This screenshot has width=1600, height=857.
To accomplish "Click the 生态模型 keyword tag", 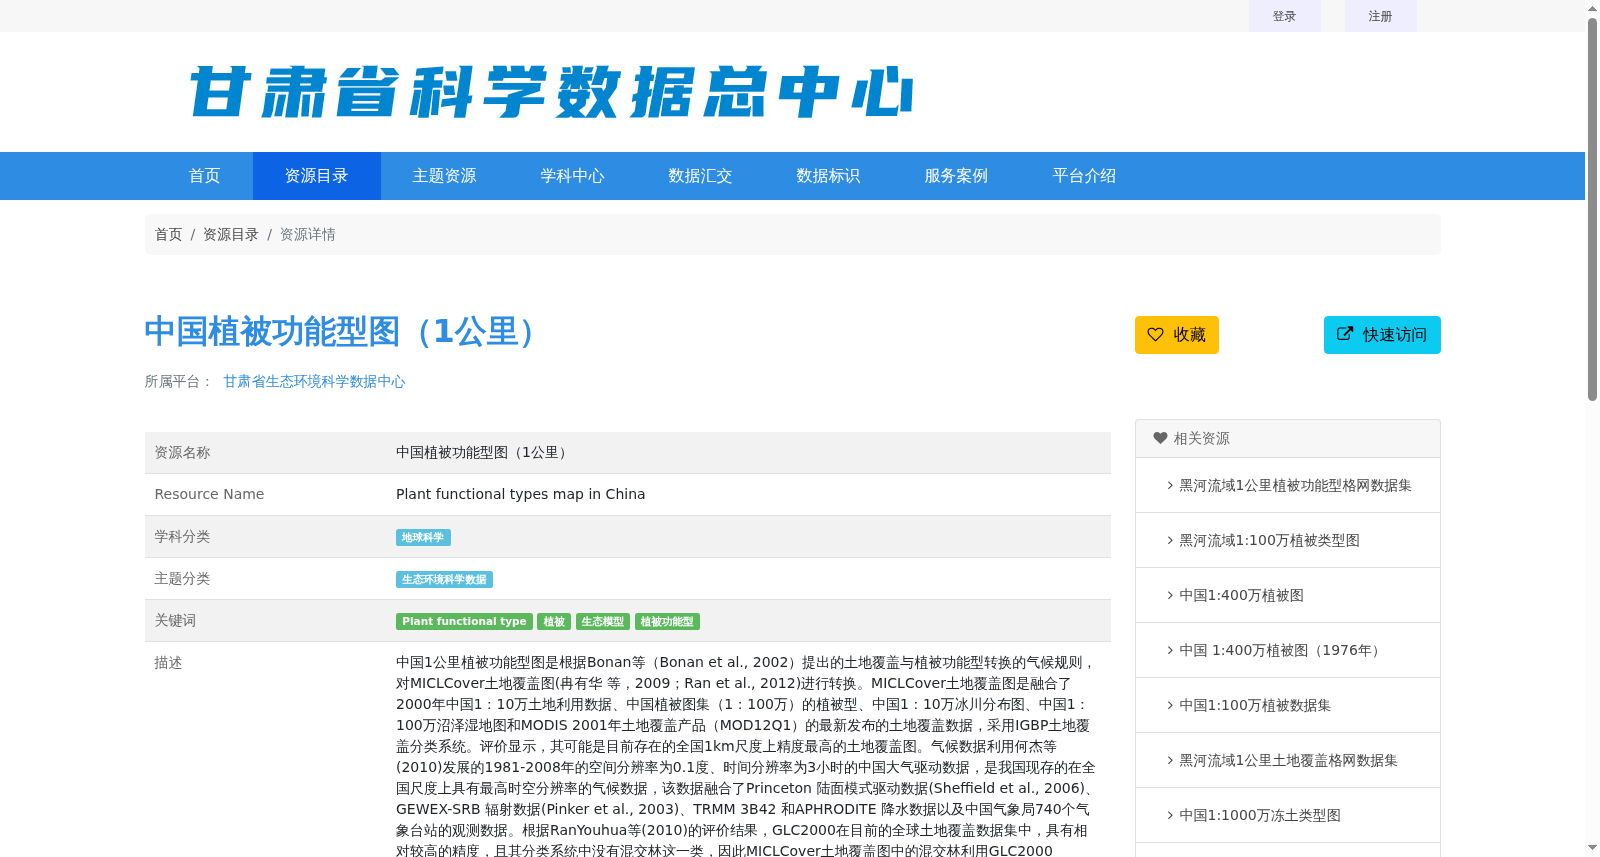I will point(603,621).
